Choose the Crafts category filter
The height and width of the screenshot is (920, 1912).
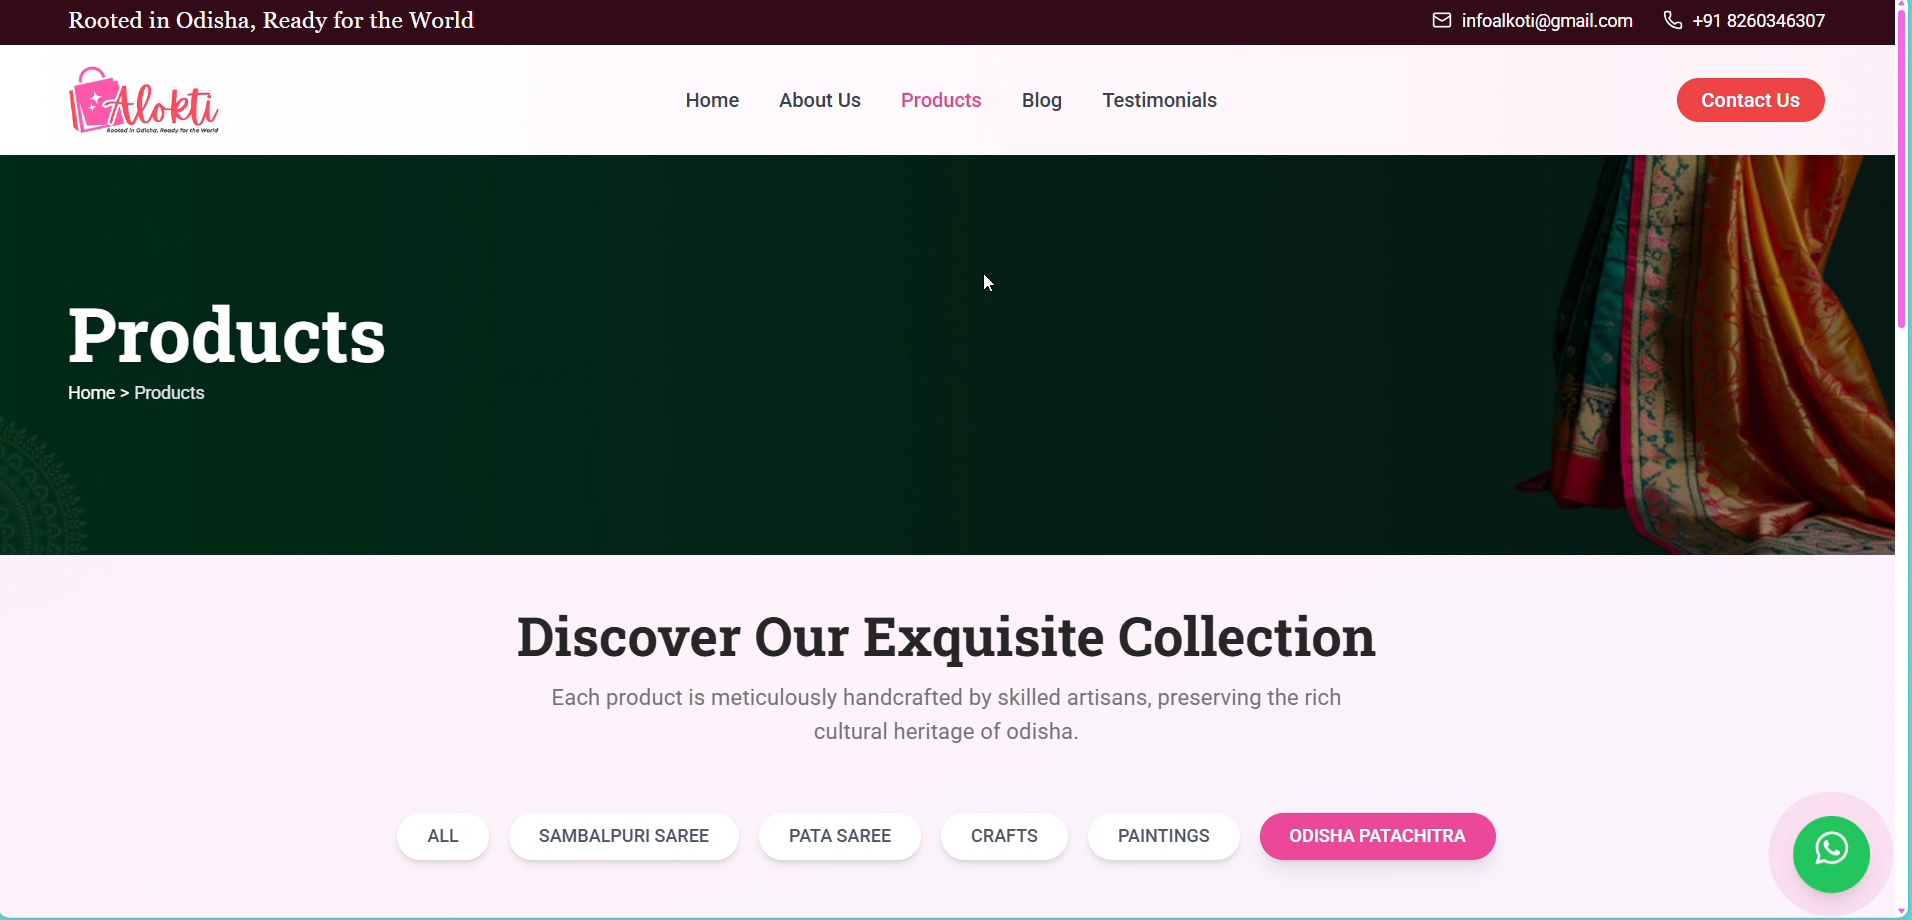pos(1004,836)
